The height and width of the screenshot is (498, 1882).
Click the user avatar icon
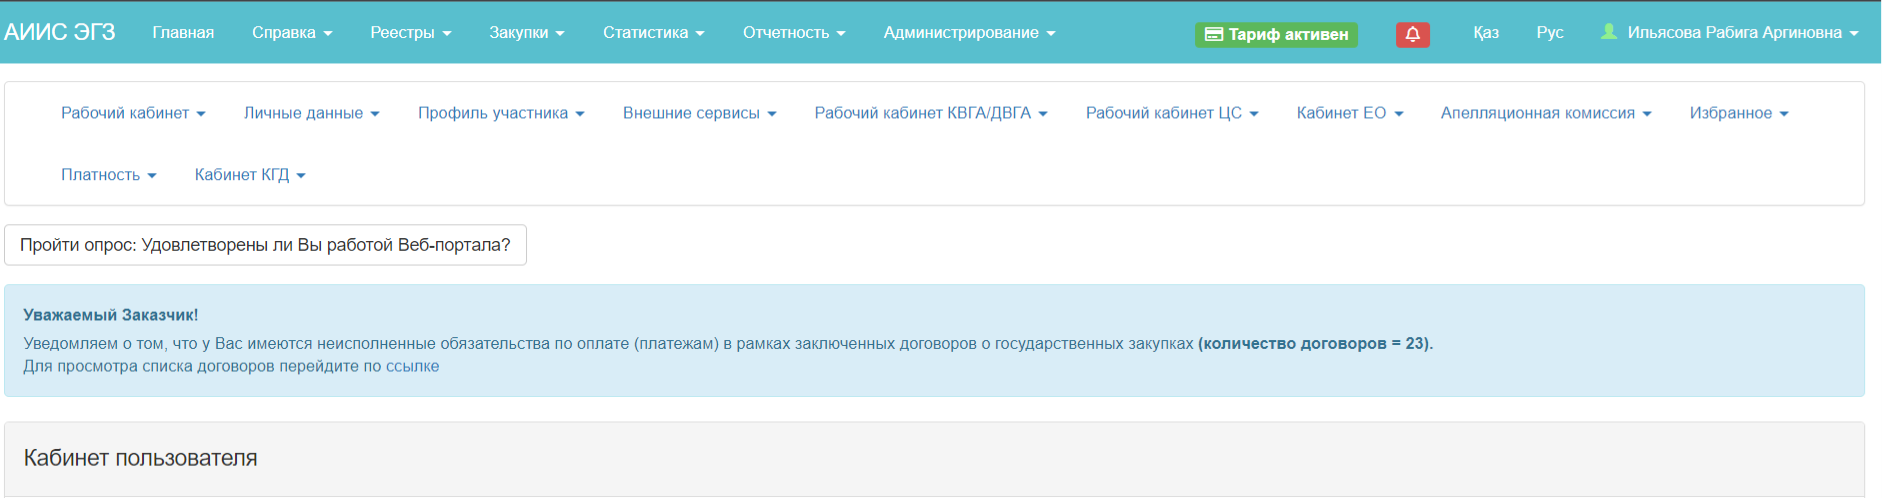point(1608,32)
